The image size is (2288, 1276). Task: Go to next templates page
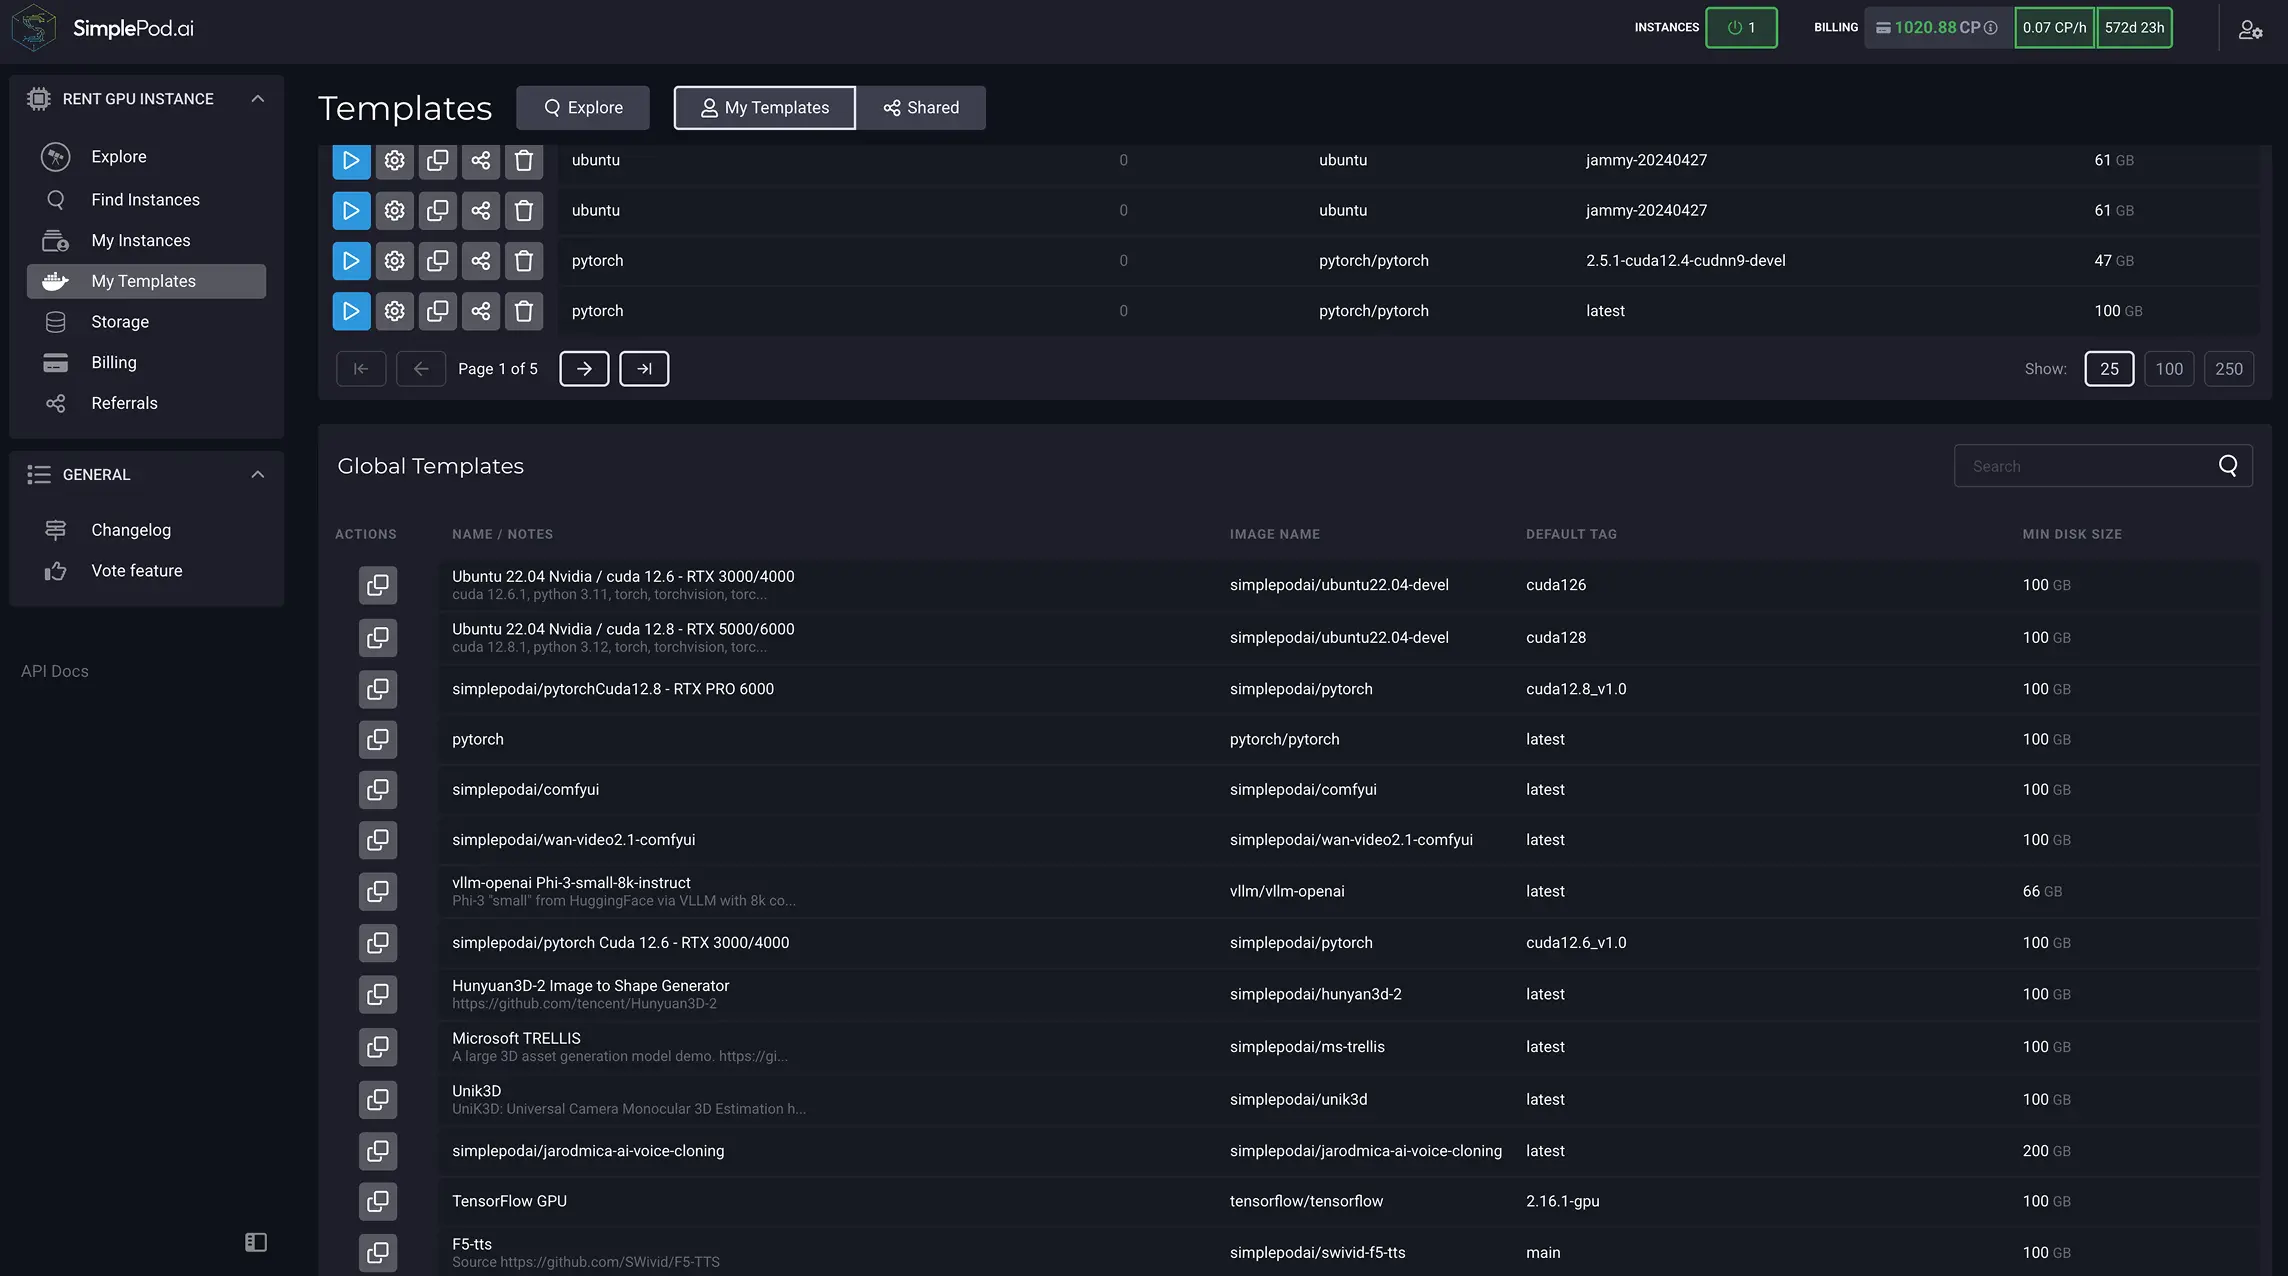[584, 369]
